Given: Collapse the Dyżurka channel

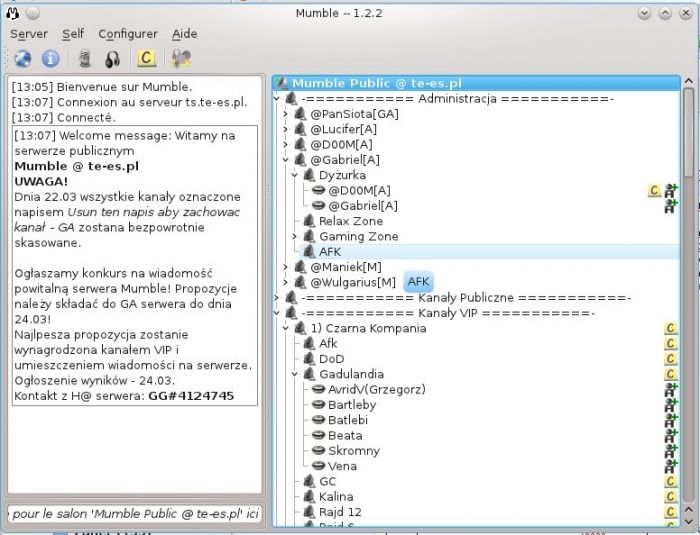Looking at the screenshot, I should pyautogui.click(x=295, y=175).
